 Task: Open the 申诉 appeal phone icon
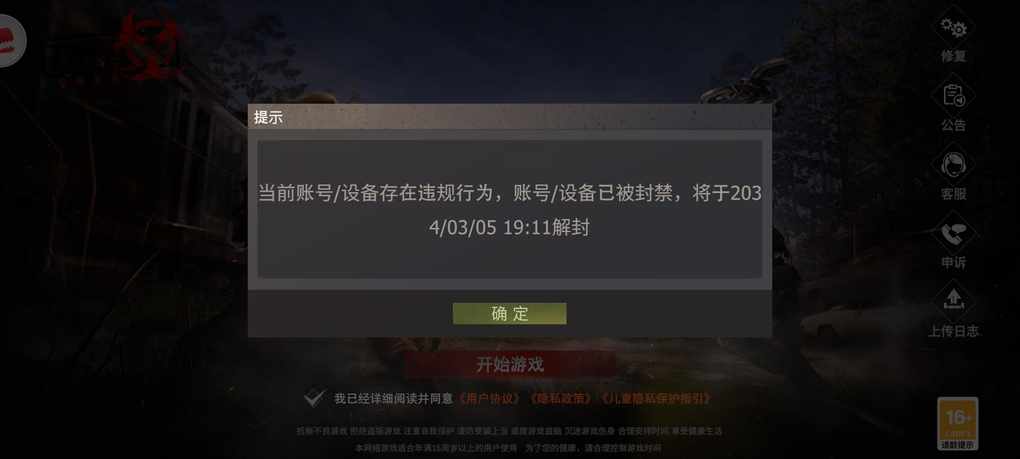(x=954, y=234)
